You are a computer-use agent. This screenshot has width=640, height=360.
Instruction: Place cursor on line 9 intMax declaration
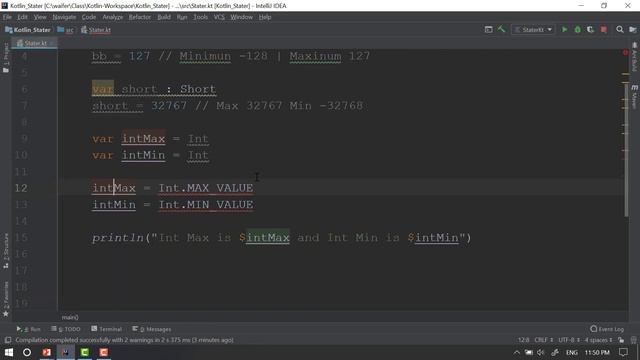143,139
